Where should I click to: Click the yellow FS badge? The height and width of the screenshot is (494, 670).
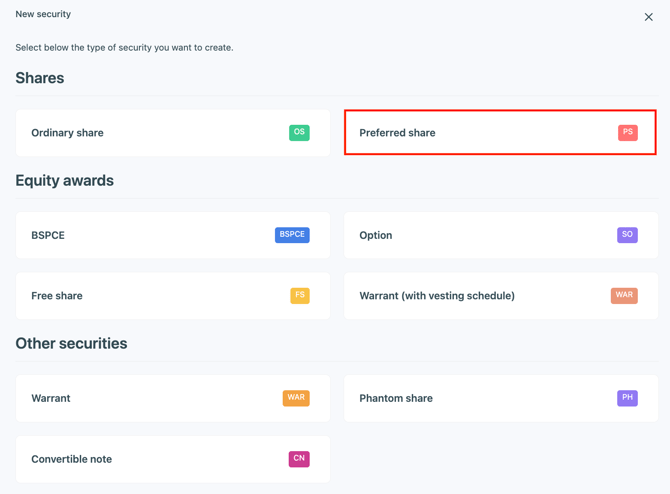pos(299,296)
